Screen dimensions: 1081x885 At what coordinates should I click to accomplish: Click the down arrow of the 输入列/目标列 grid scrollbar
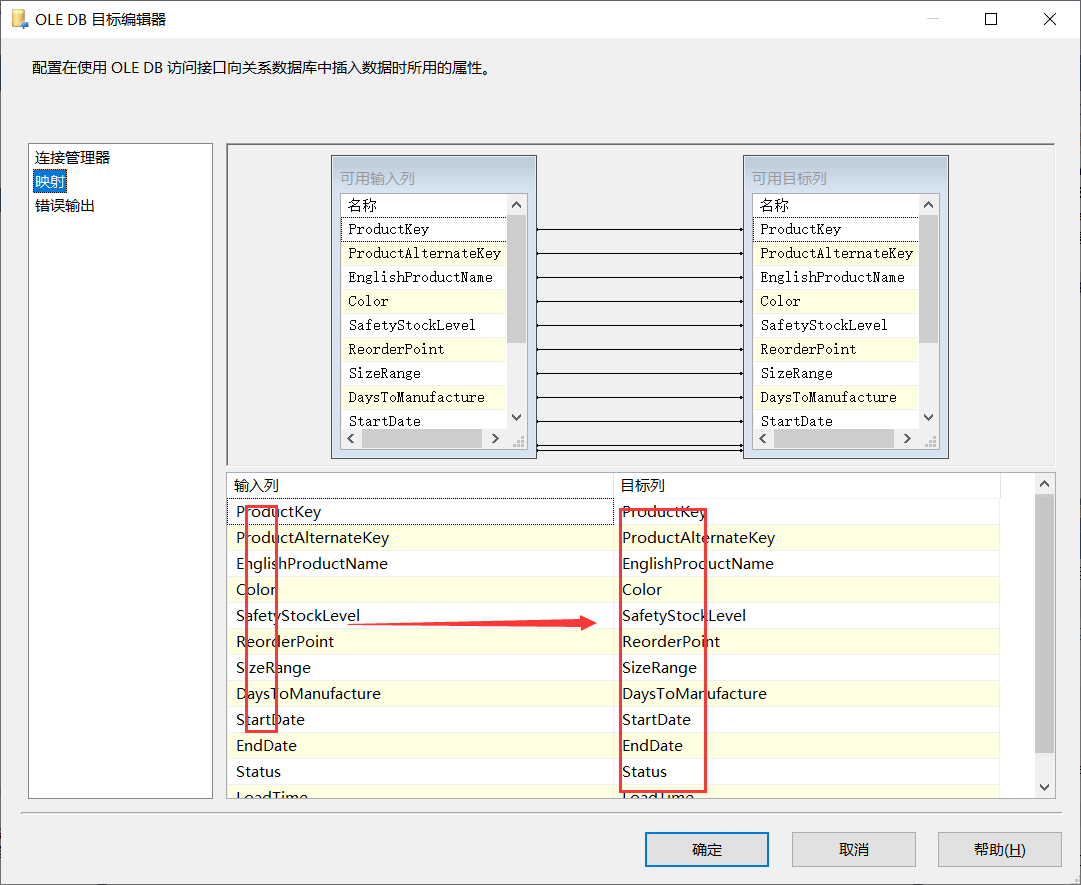point(1044,787)
